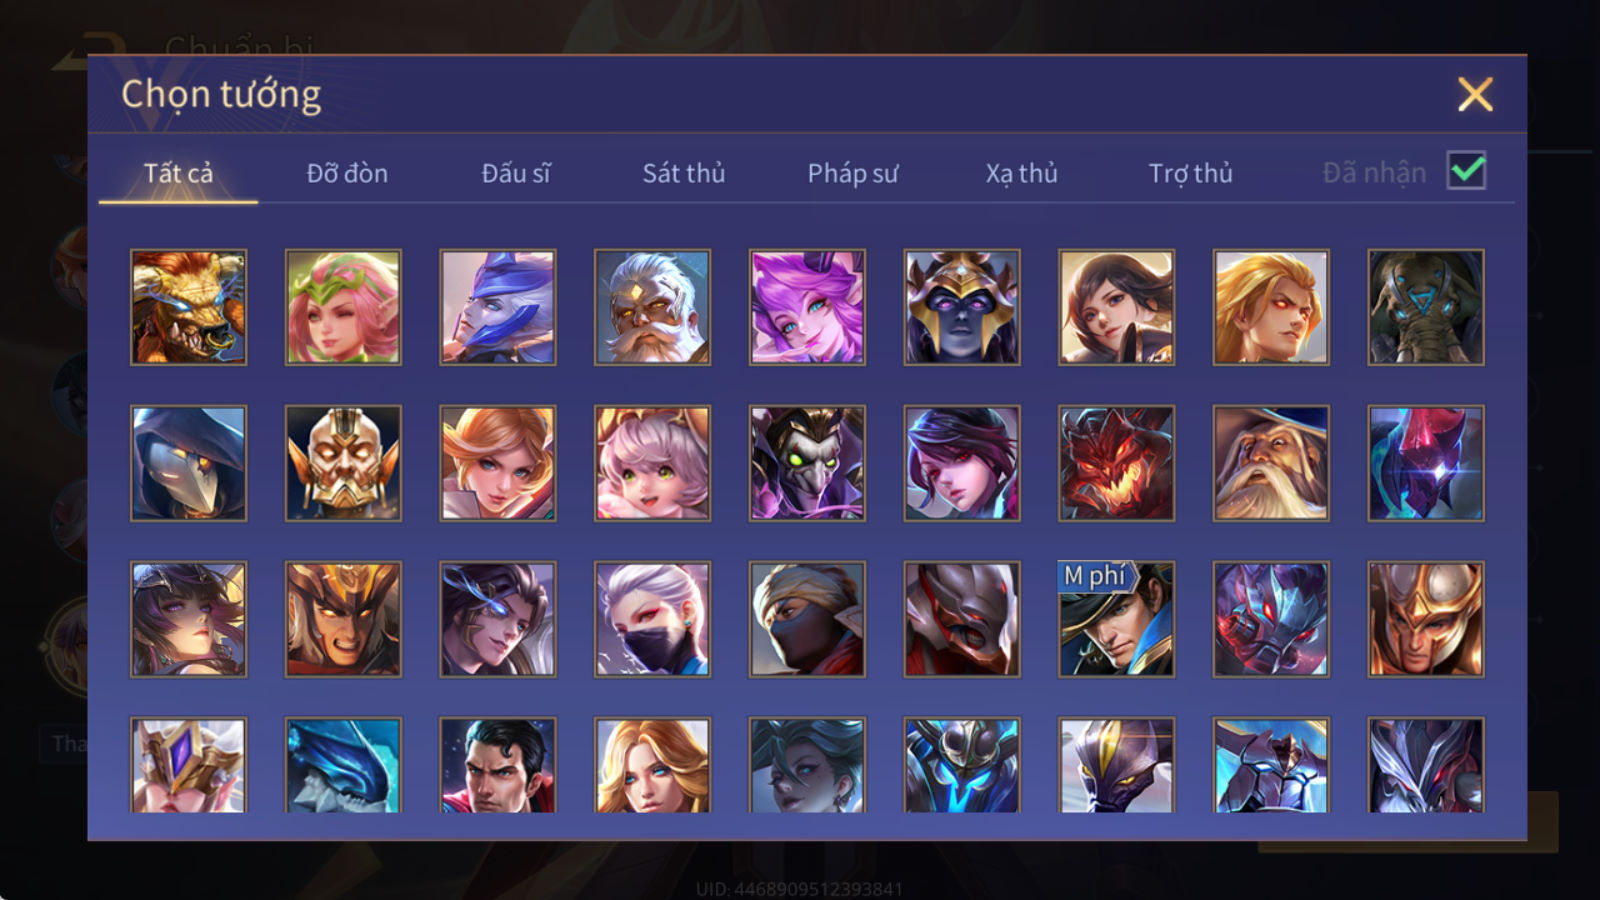Viewport: 1600px width, 900px height.
Task: Open the 'Đấu sĩ' tab
Action: click(516, 173)
